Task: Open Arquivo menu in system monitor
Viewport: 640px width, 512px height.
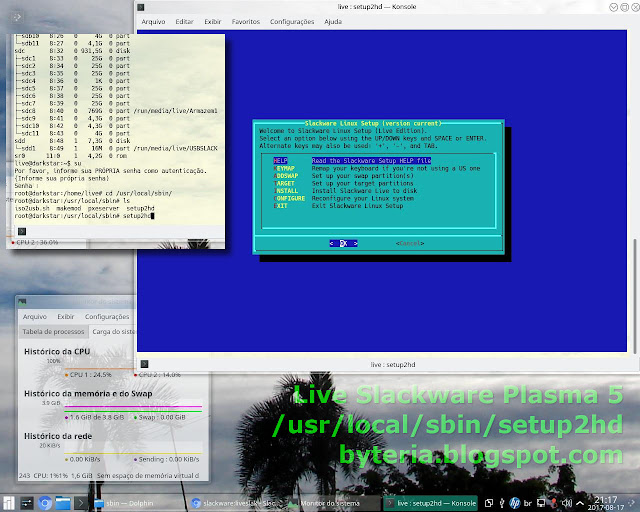Action: 35,316
